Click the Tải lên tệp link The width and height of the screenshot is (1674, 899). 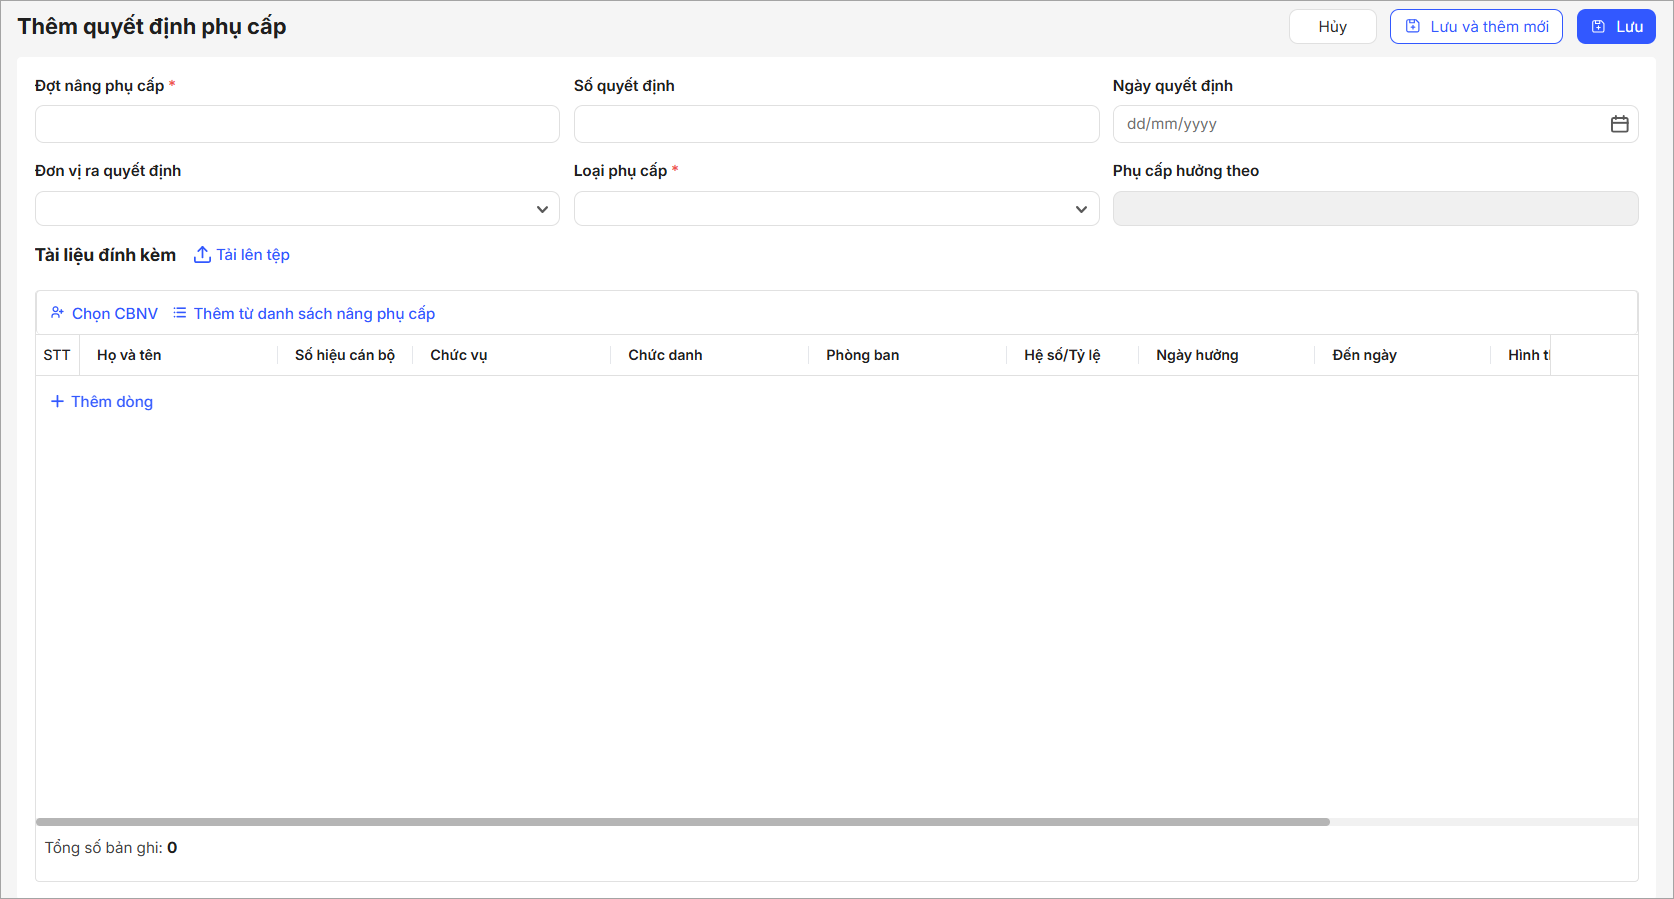pos(253,255)
